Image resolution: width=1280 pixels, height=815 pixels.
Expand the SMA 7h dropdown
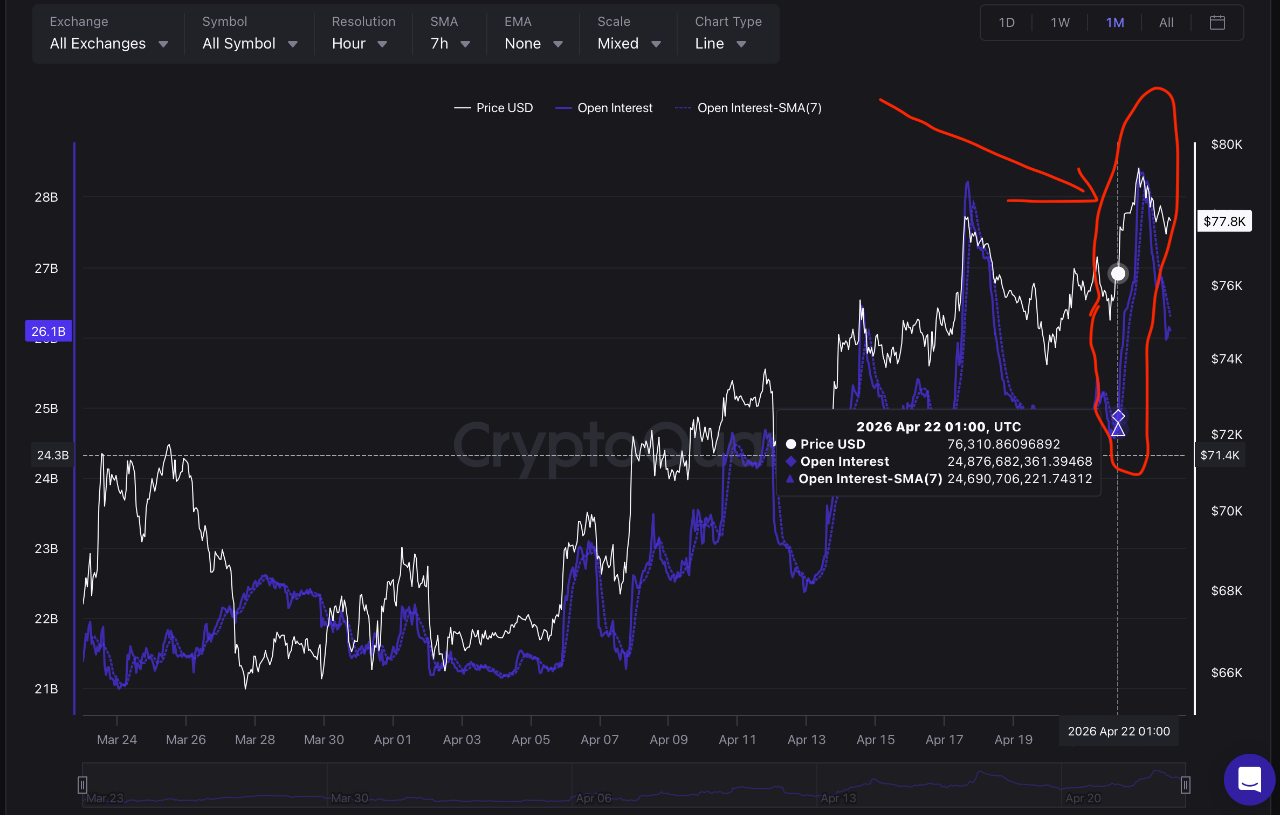pos(451,44)
